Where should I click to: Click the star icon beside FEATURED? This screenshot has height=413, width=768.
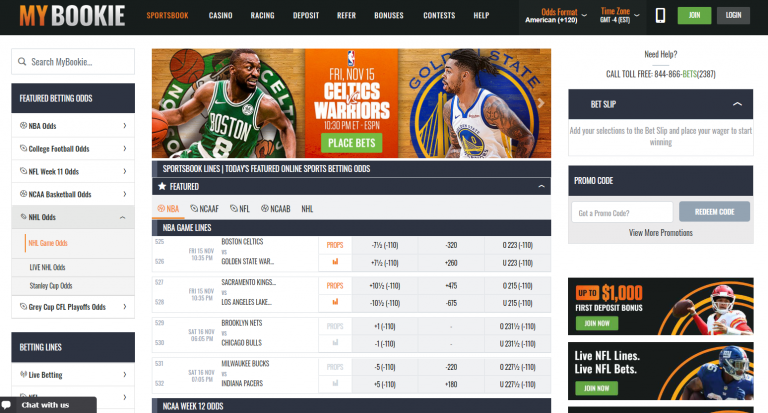(x=162, y=186)
